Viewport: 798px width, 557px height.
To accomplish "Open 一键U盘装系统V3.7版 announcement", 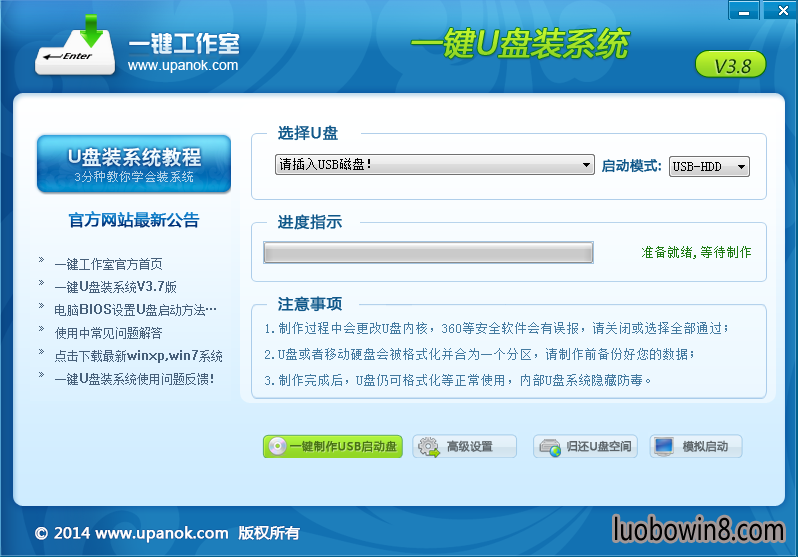I will click(116, 287).
